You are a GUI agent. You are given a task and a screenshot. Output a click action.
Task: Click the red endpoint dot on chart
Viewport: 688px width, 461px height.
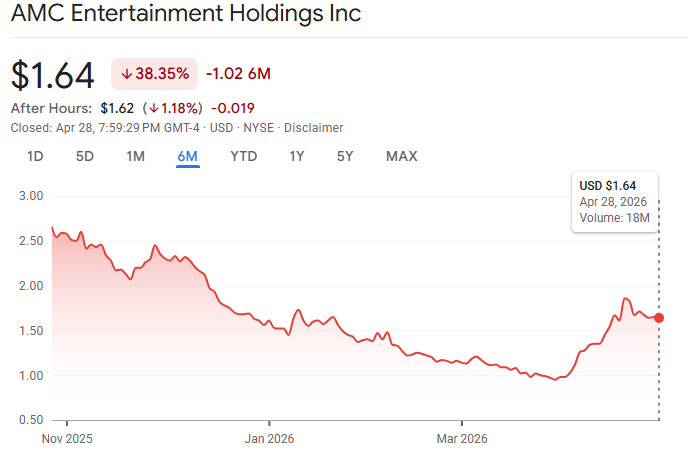click(659, 318)
